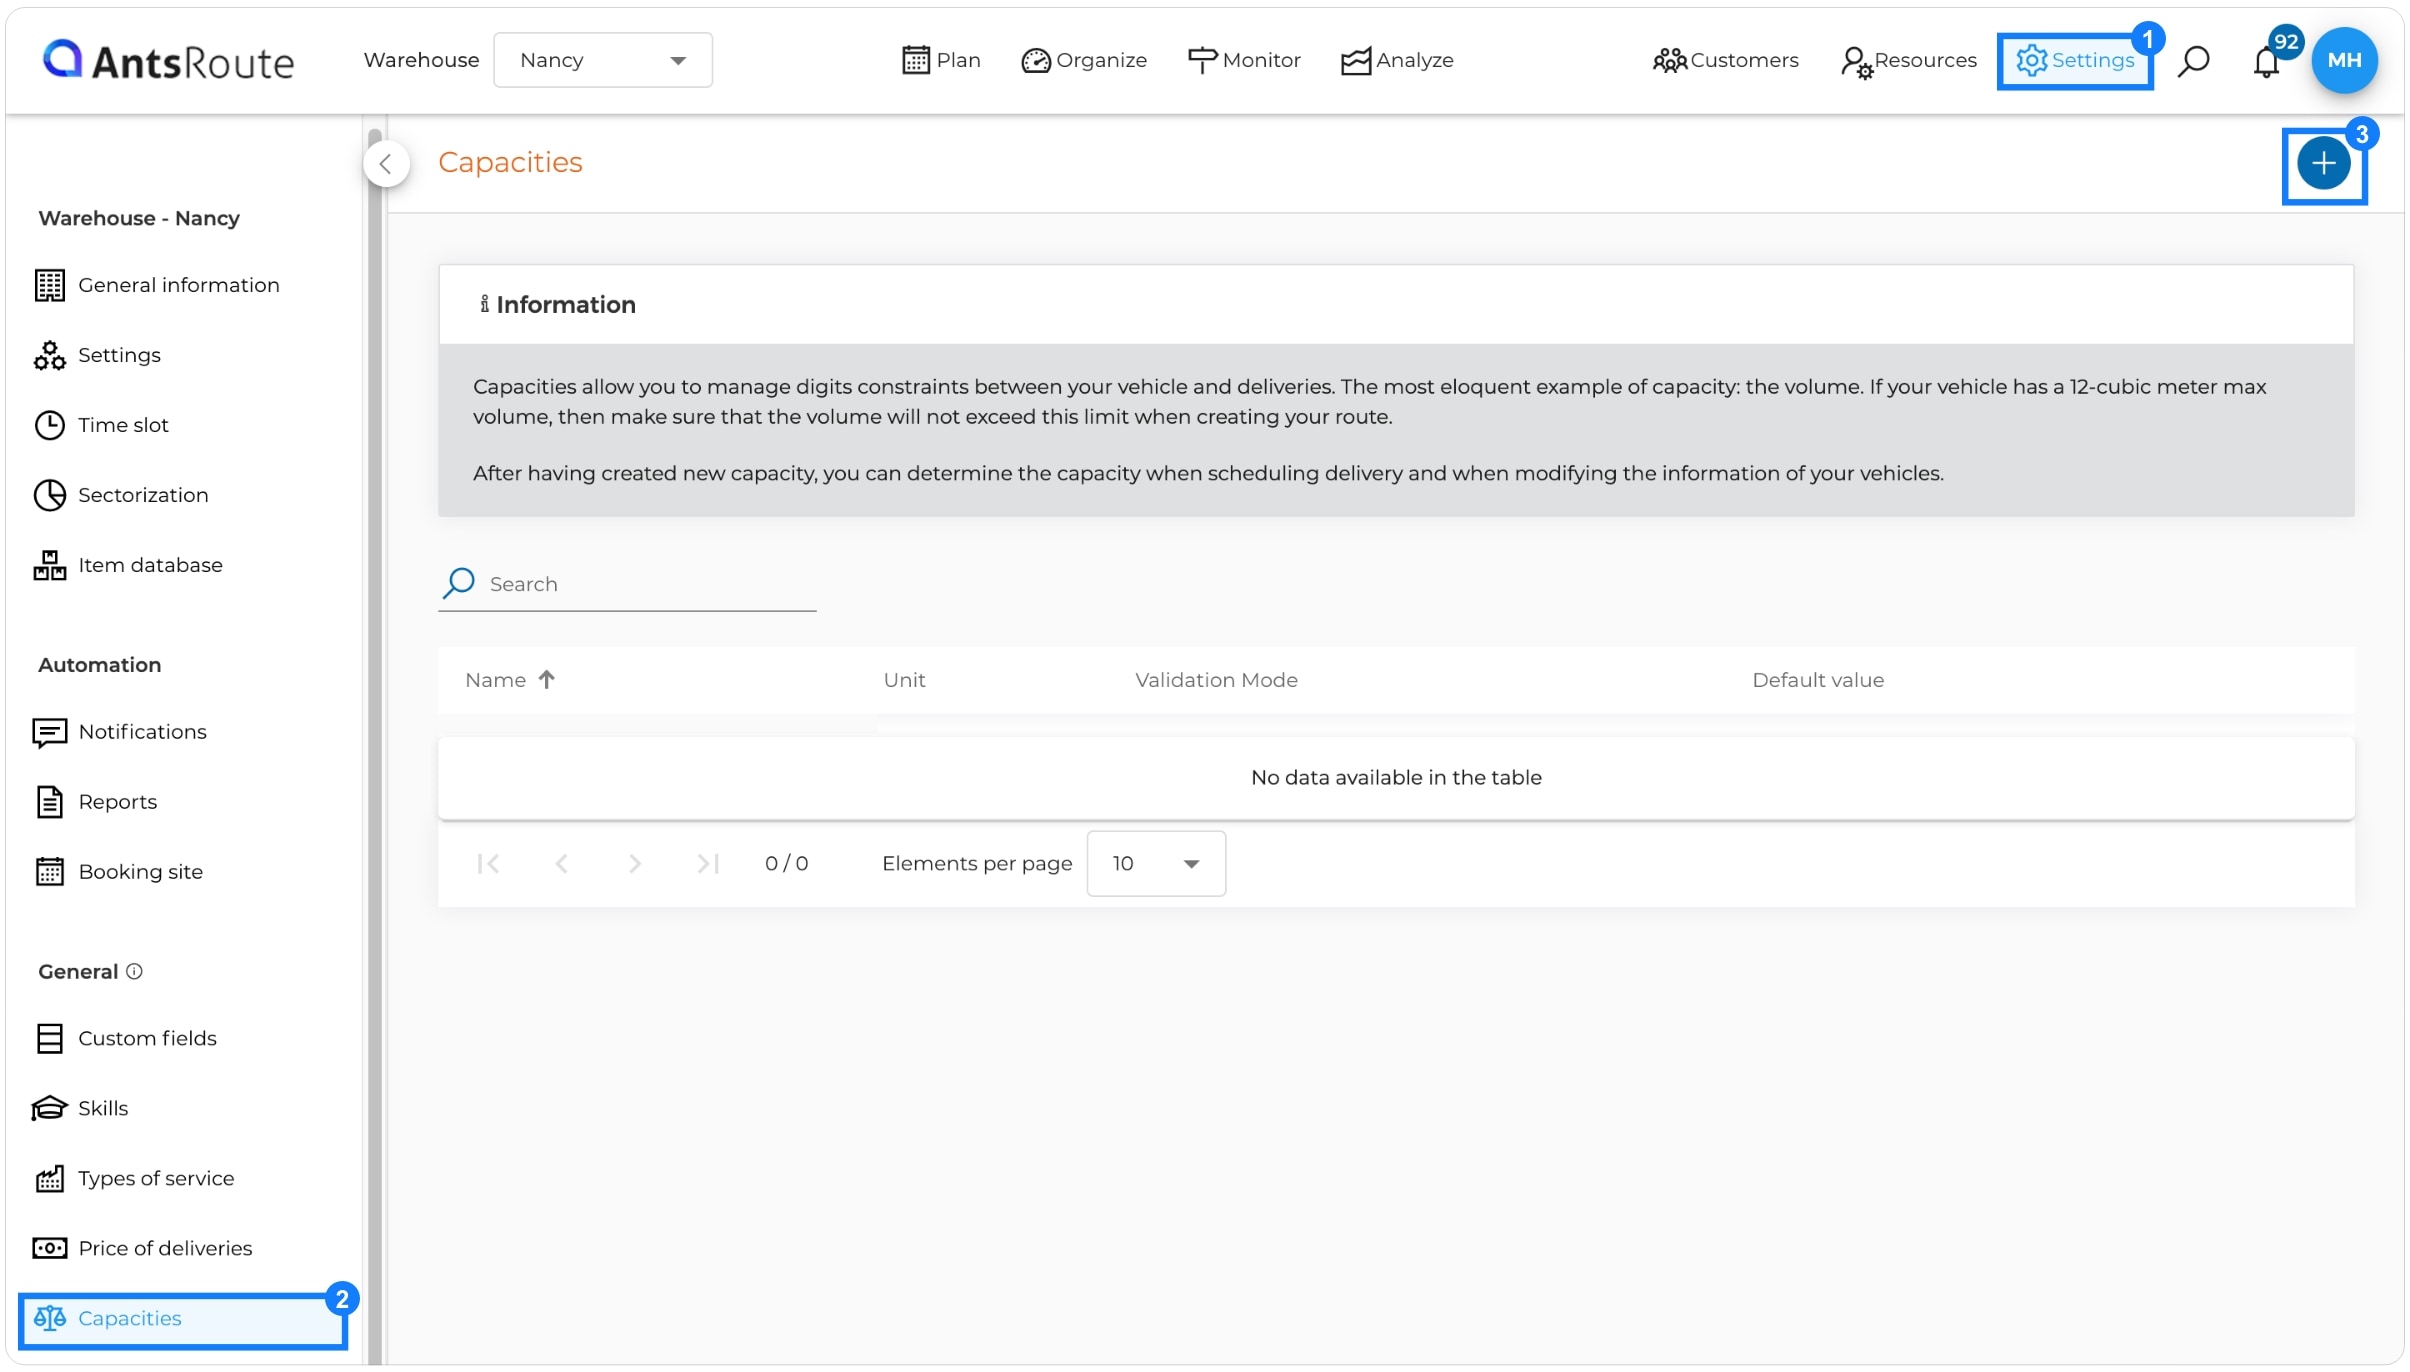Click the Default value column header
Image resolution: width=2410 pixels, height=1372 pixels.
tap(1818, 680)
